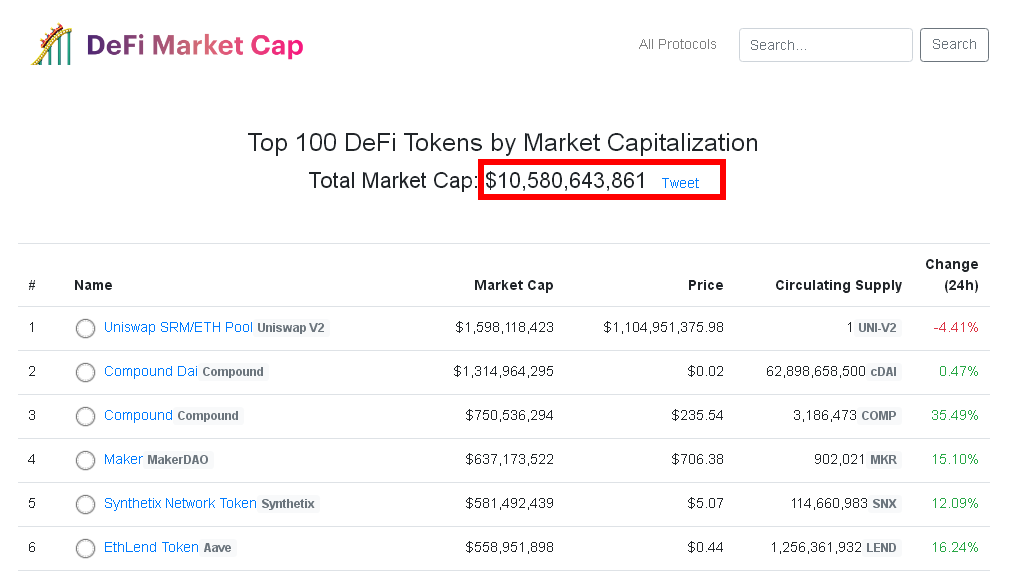Screen dimensions: 1011x573
Task: Open the EthLend Token link
Action: (151, 547)
